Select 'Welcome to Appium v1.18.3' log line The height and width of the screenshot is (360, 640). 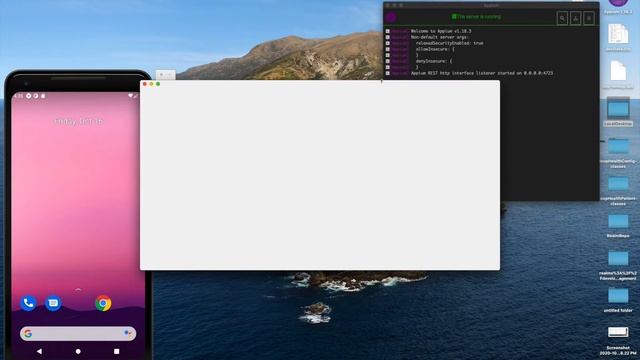[441, 31]
